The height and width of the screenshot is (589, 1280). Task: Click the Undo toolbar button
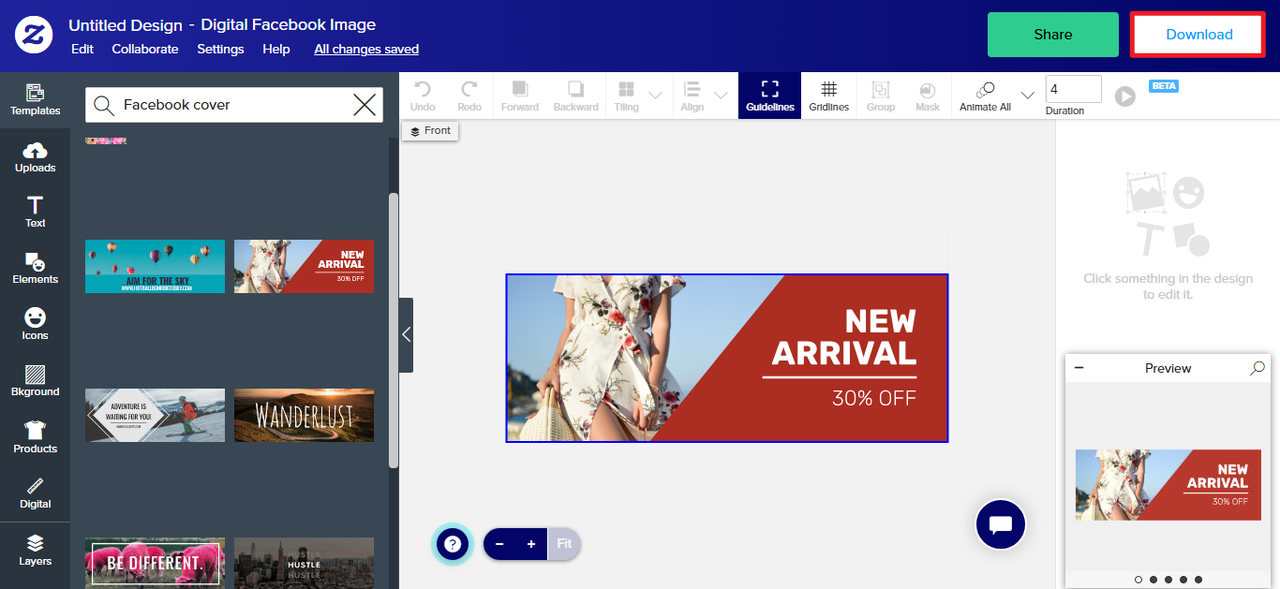pos(423,96)
